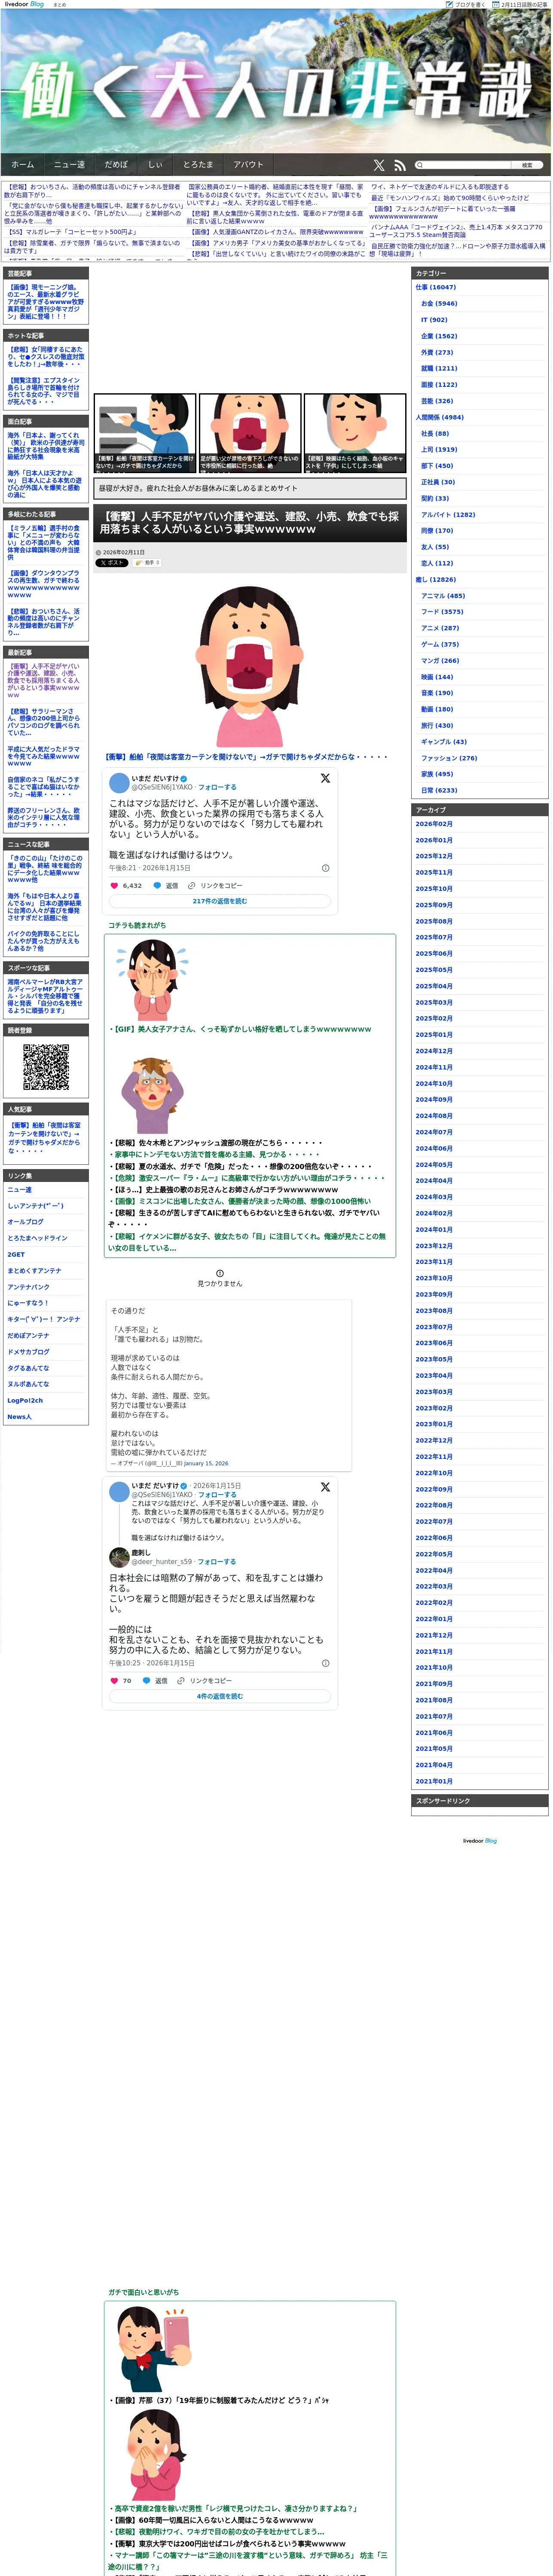The image size is (553, 2576).
Task: Open the 鹿刺し deer avatar
Action: [x=119, y=1557]
